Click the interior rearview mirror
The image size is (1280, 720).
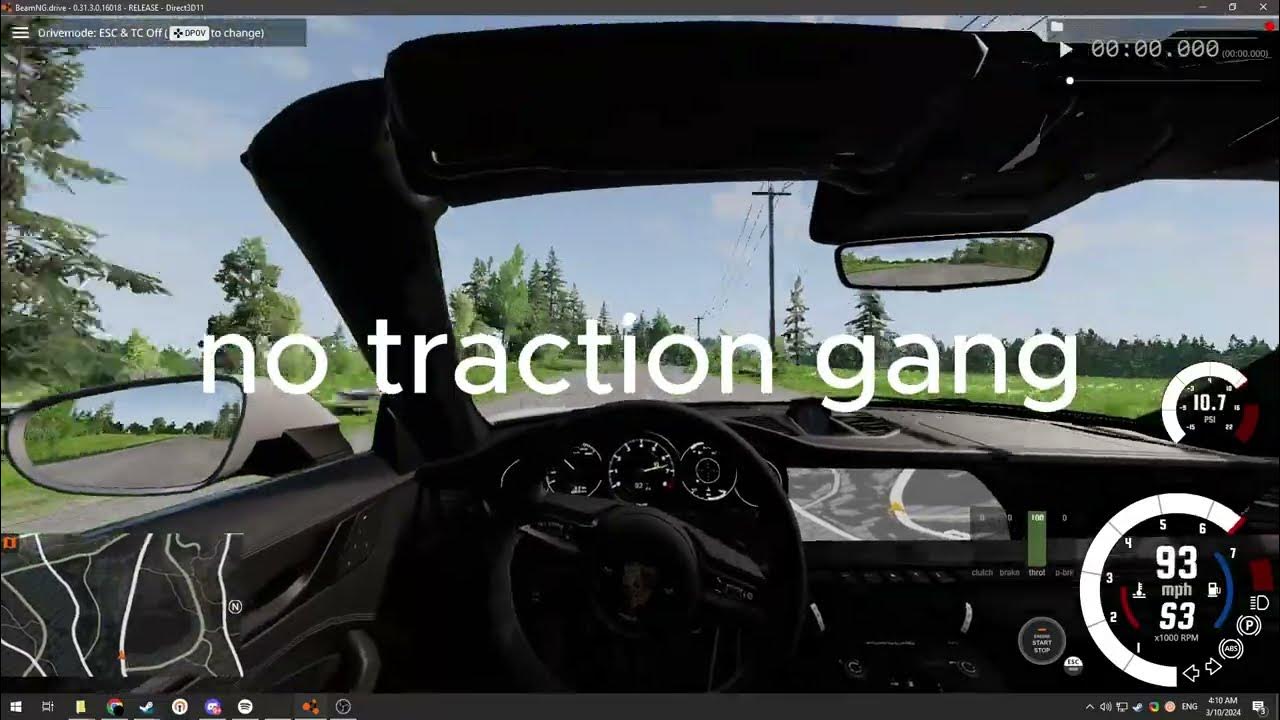[x=943, y=261]
